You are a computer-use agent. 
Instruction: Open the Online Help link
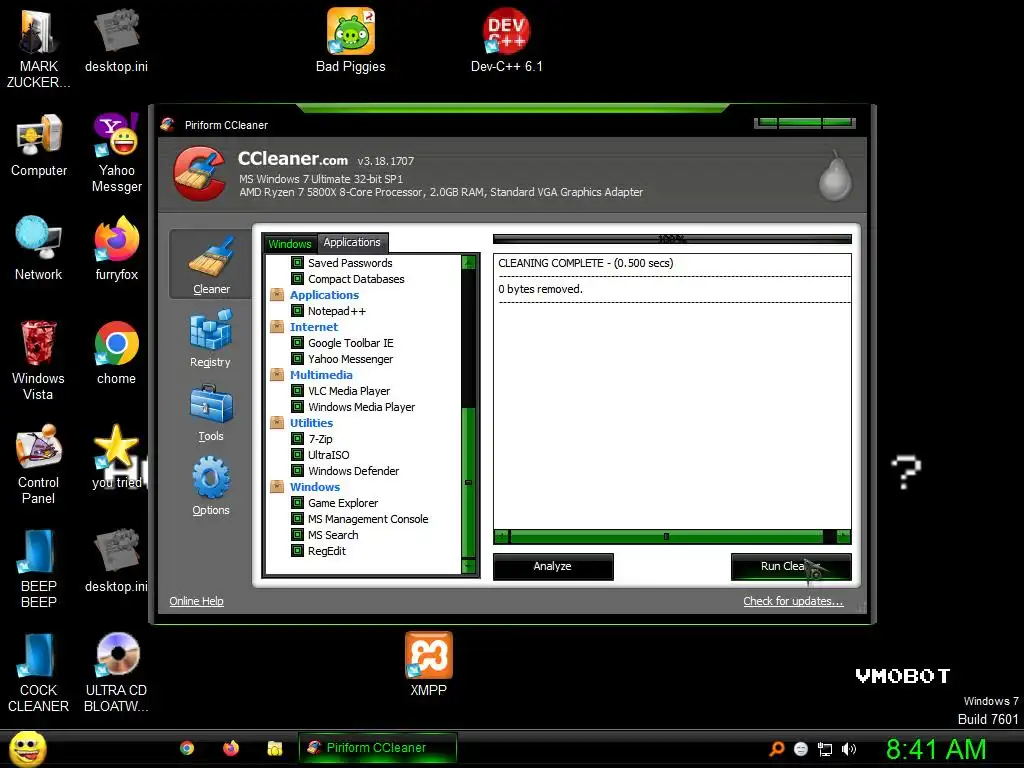196,601
